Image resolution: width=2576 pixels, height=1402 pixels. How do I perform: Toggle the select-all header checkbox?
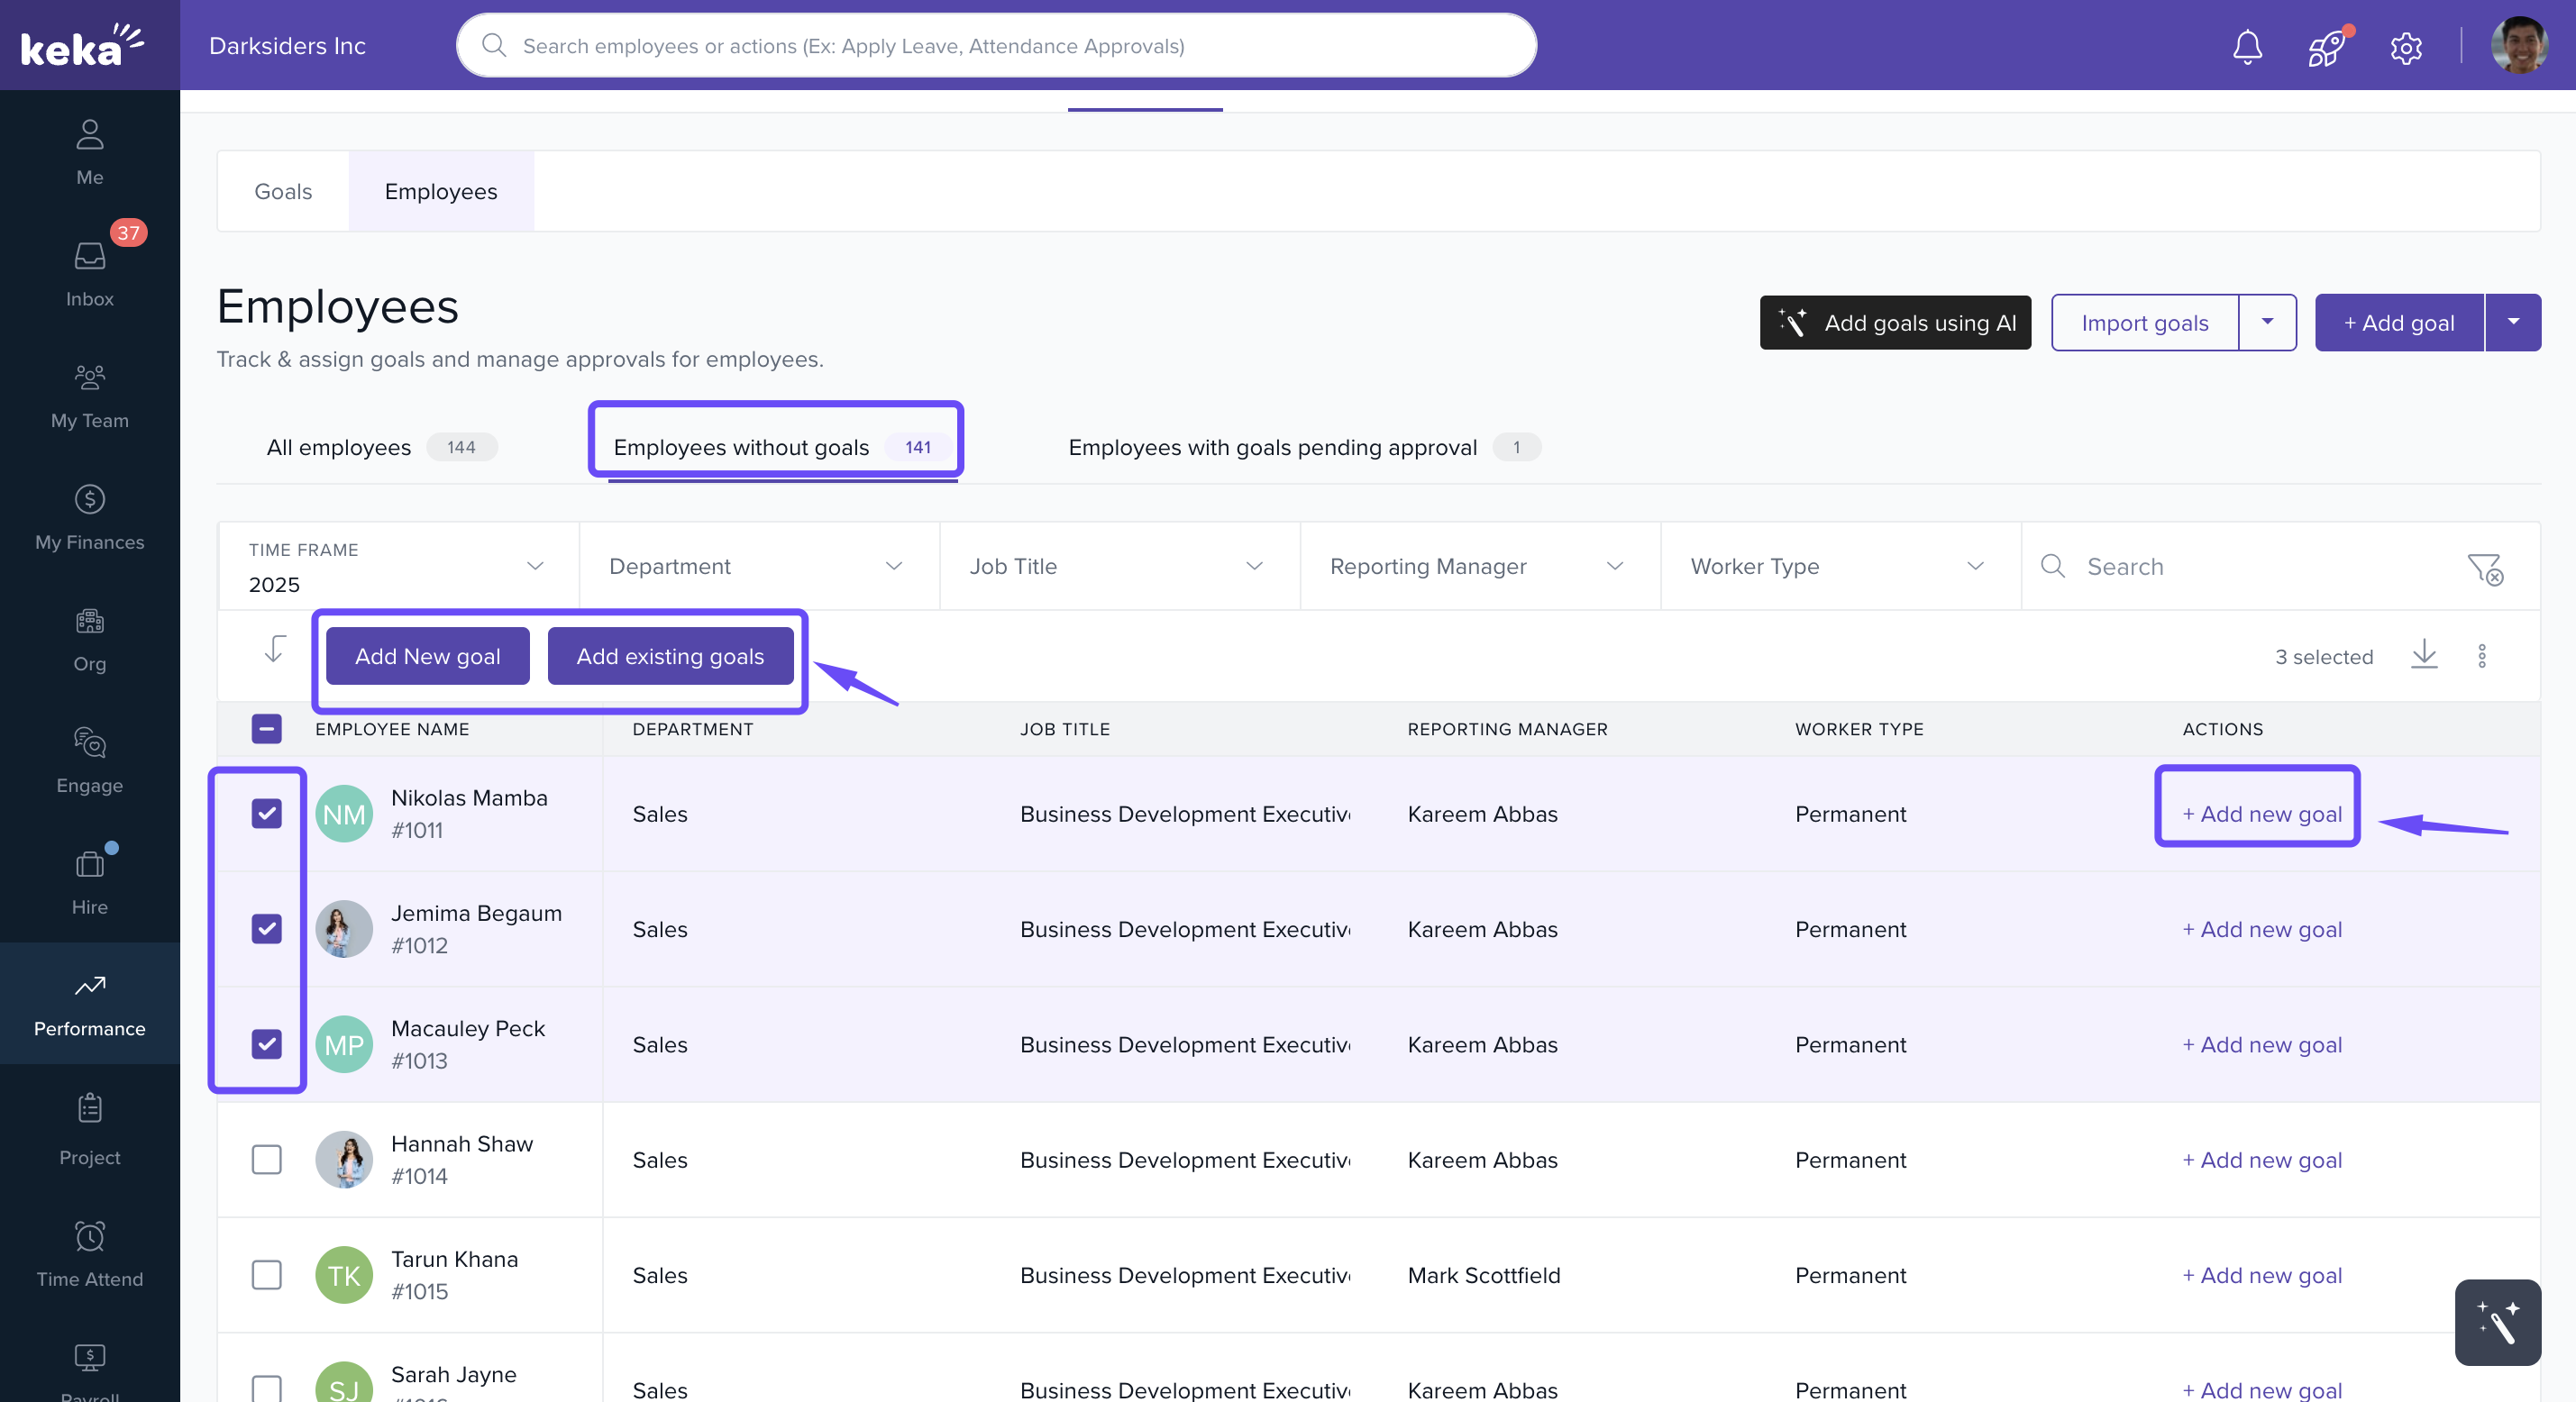[266, 729]
